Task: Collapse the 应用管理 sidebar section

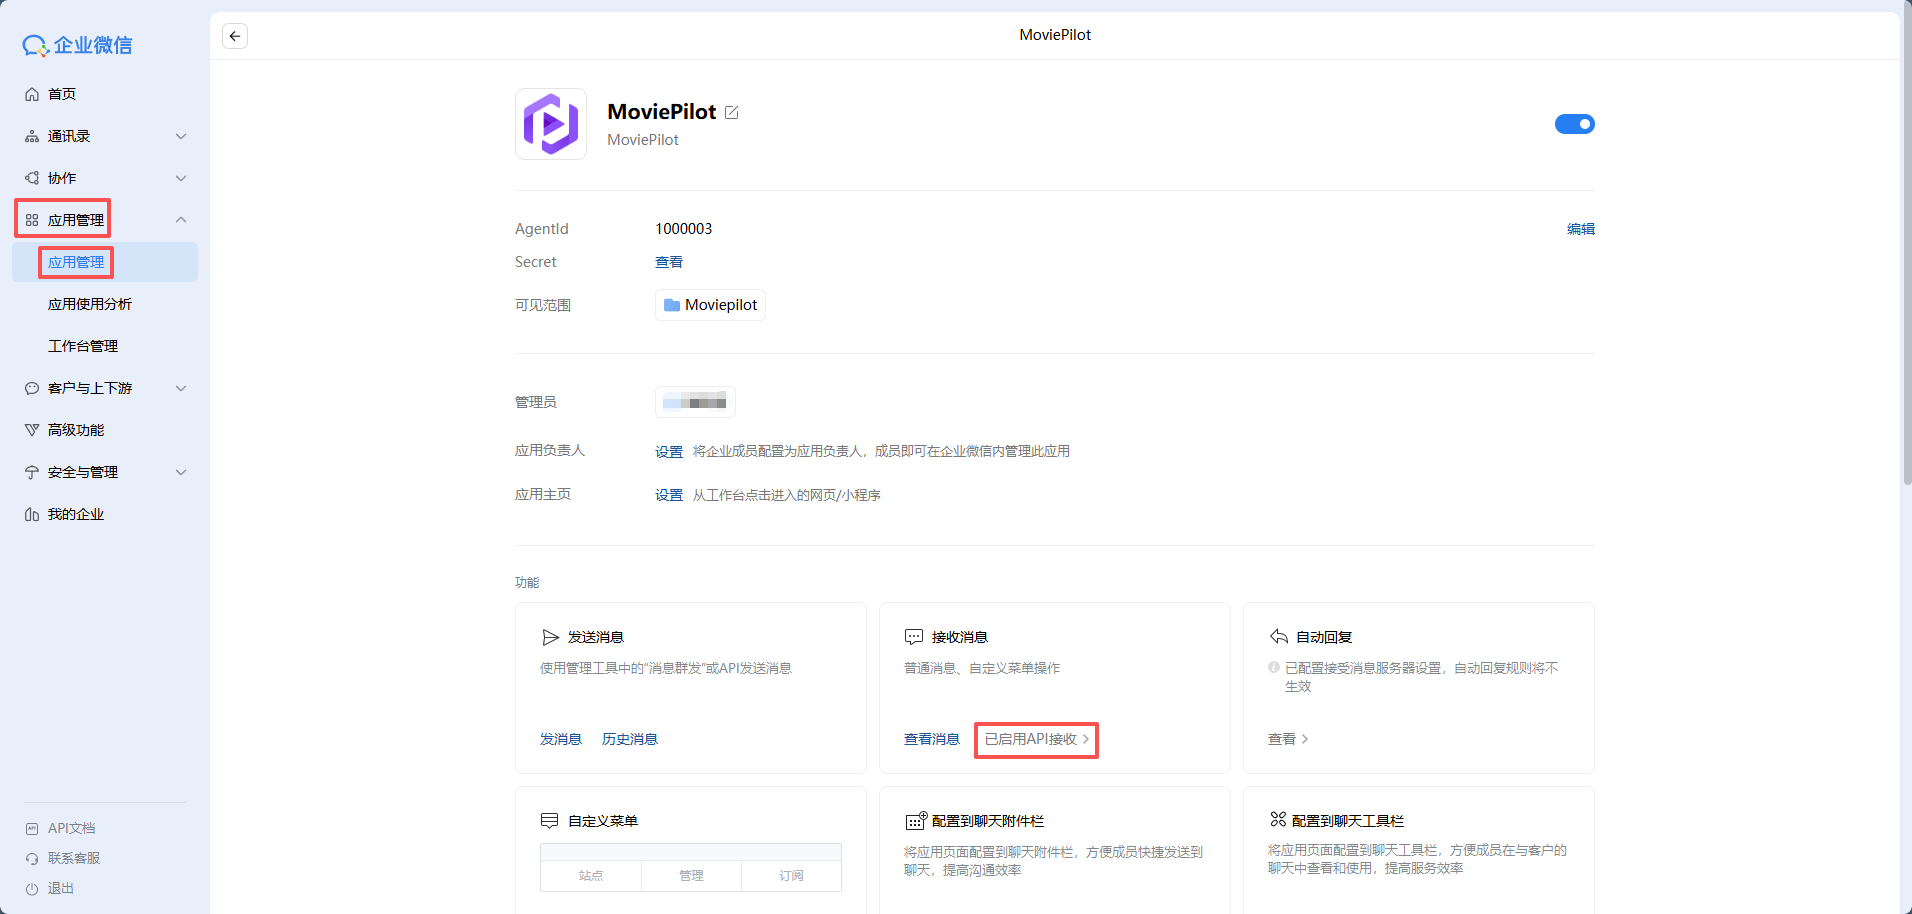Action: click(x=181, y=220)
